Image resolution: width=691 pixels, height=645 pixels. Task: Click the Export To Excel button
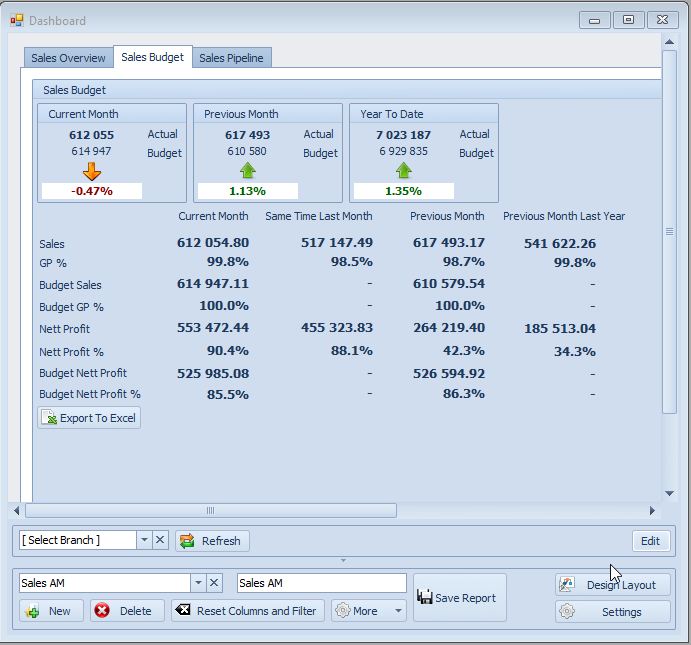pos(89,418)
